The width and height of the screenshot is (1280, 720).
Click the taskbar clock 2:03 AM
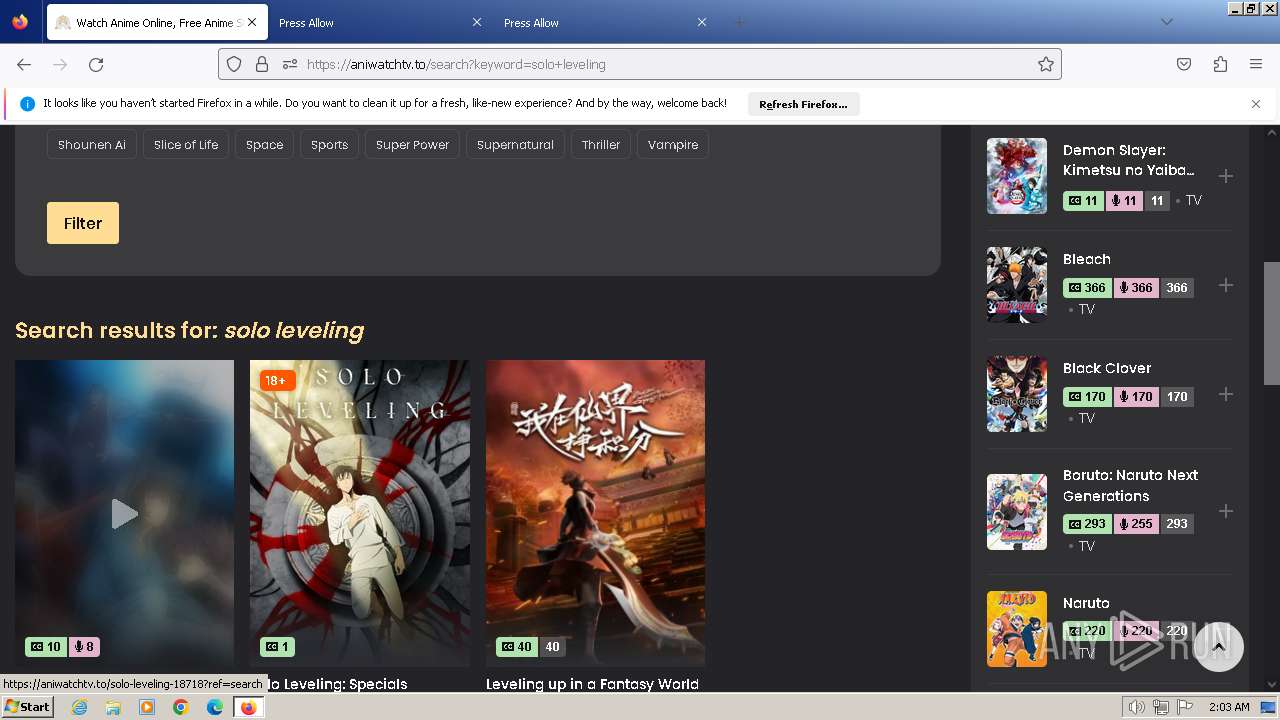click(1229, 707)
